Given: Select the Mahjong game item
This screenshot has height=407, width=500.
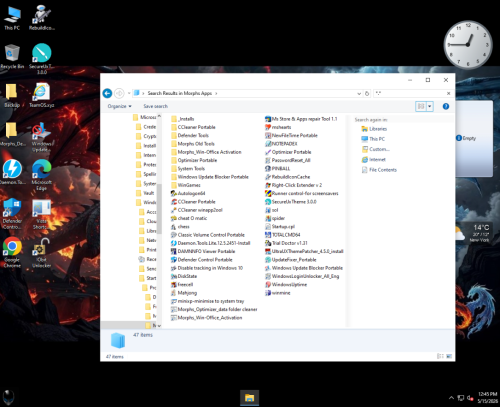Looking at the screenshot, I should (x=184, y=293).
